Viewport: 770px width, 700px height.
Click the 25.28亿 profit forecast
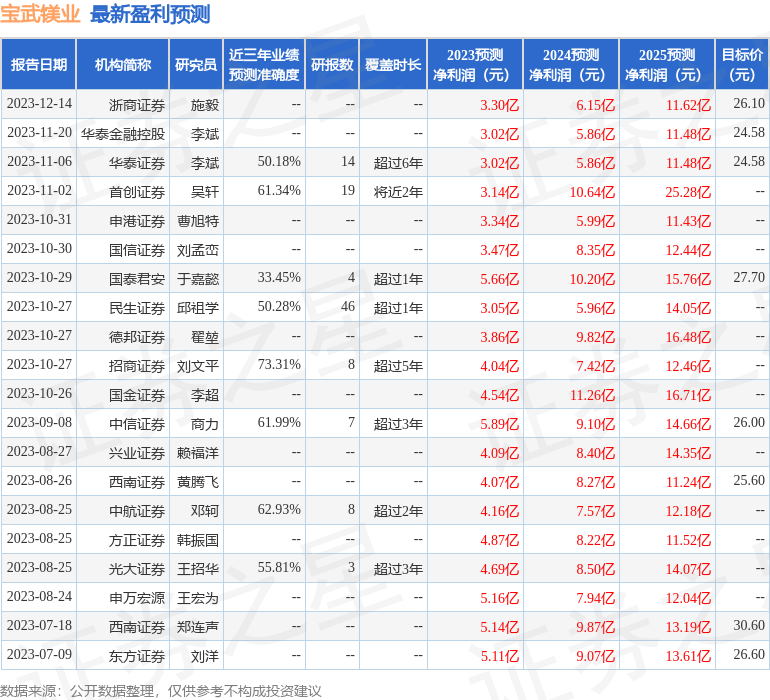pos(688,192)
